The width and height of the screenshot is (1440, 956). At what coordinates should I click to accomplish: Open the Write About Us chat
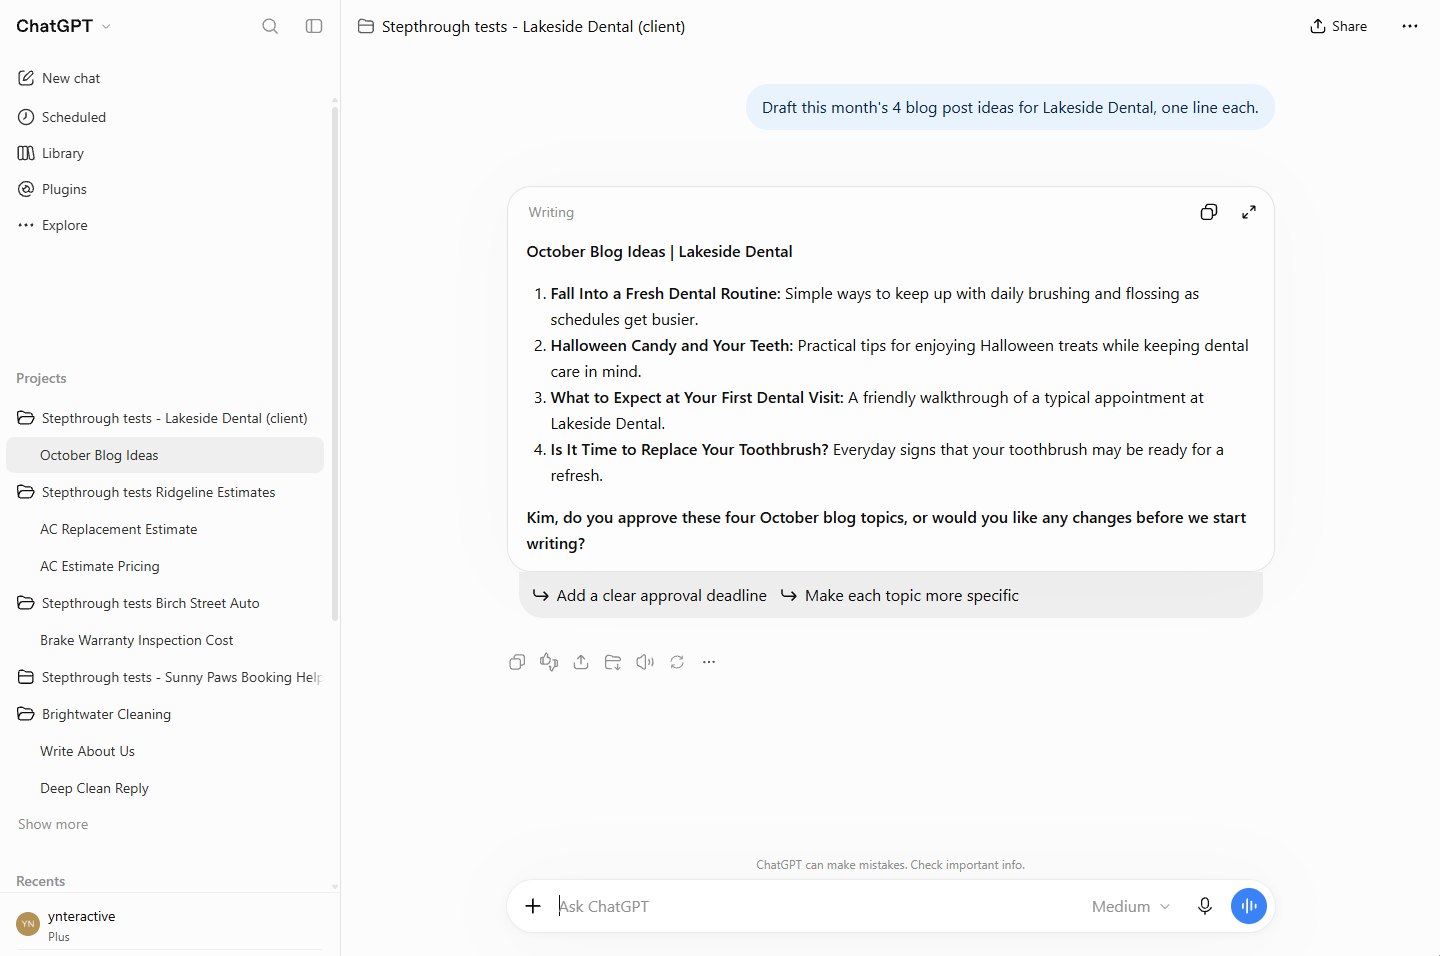(x=165, y=751)
